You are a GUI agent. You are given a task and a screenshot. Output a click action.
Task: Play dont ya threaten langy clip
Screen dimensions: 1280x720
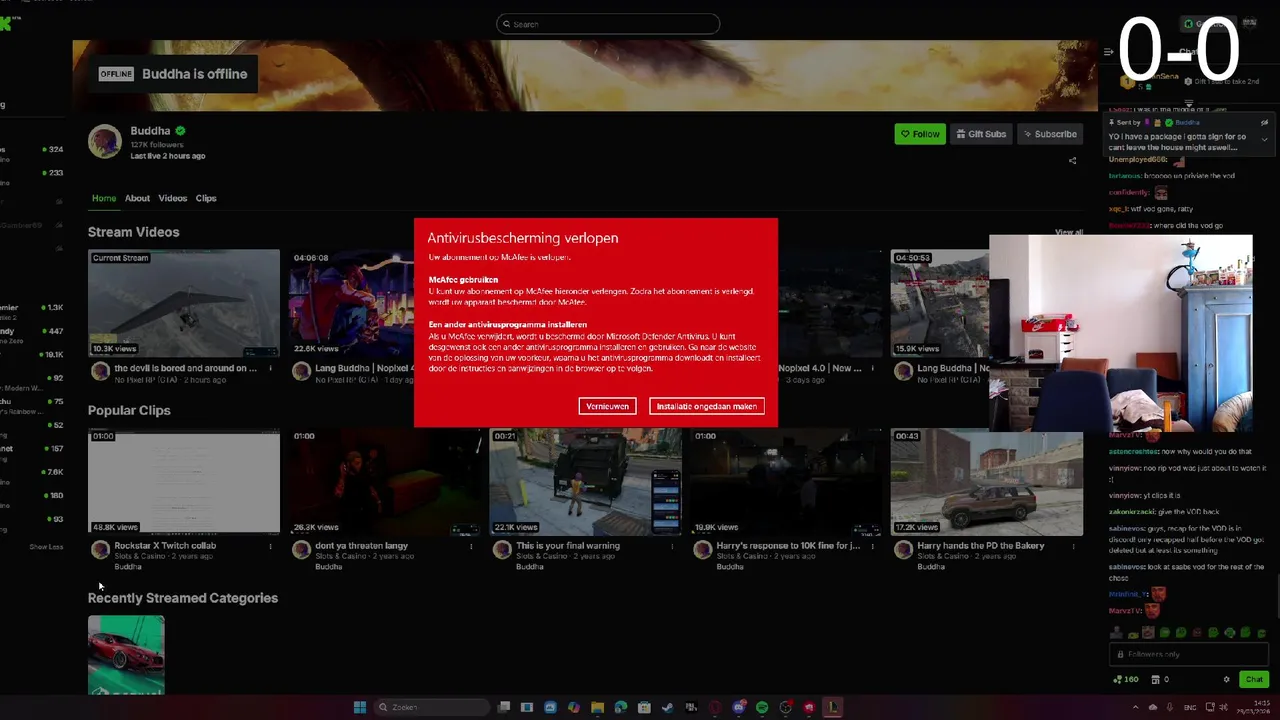click(x=385, y=482)
